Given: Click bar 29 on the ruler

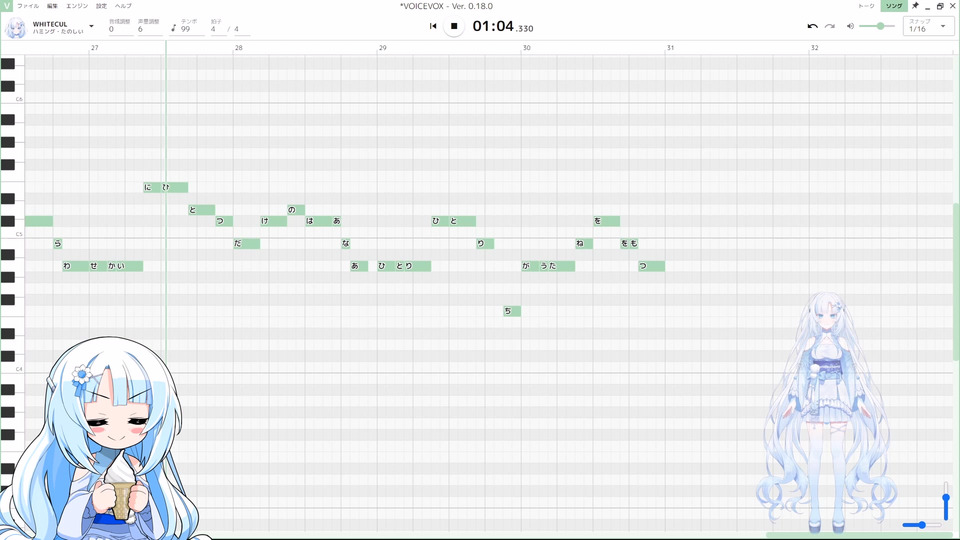Looking at the screenshot, I should [382, 48].
